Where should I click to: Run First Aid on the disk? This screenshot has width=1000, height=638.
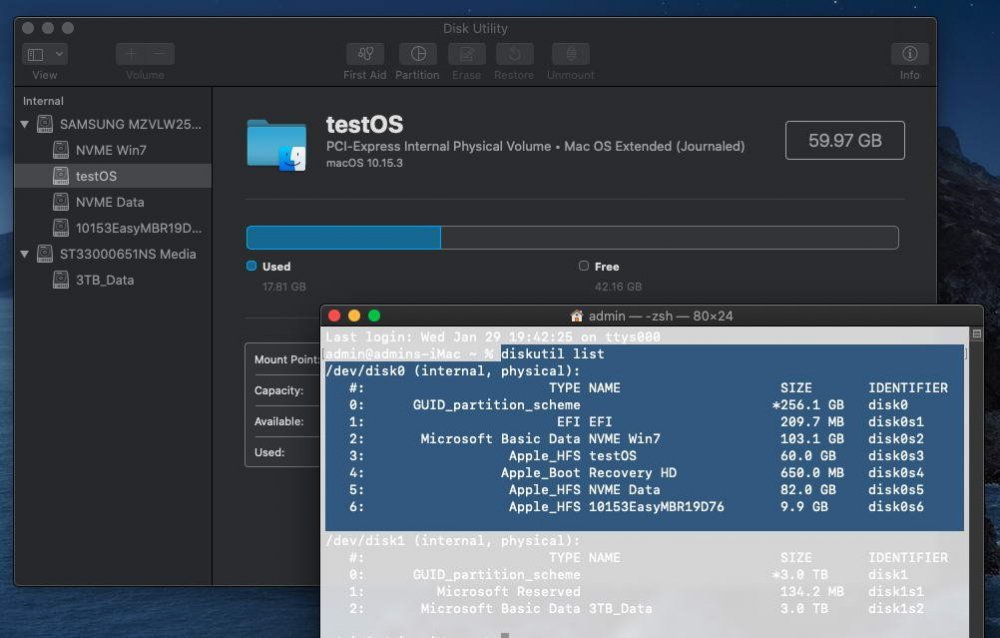click(x=365, y=54)
